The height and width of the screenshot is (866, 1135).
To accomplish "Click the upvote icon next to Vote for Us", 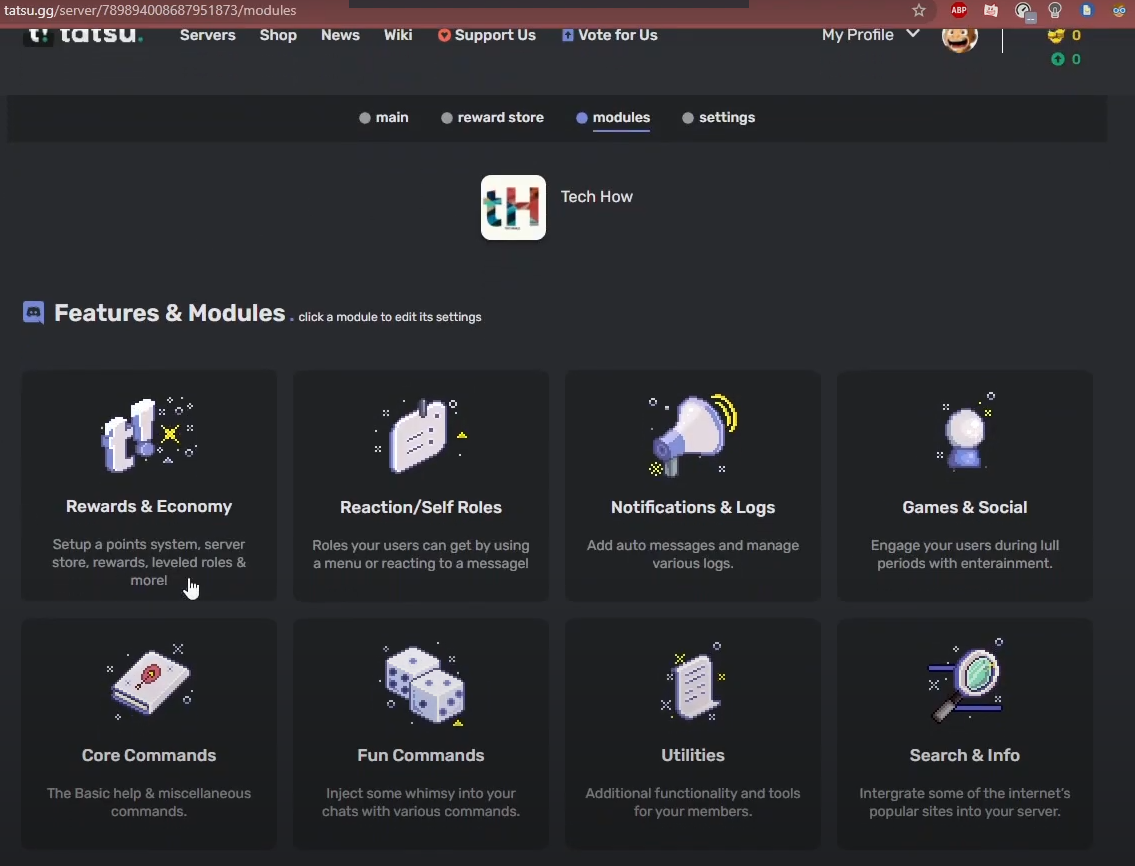I will point(568,35).
